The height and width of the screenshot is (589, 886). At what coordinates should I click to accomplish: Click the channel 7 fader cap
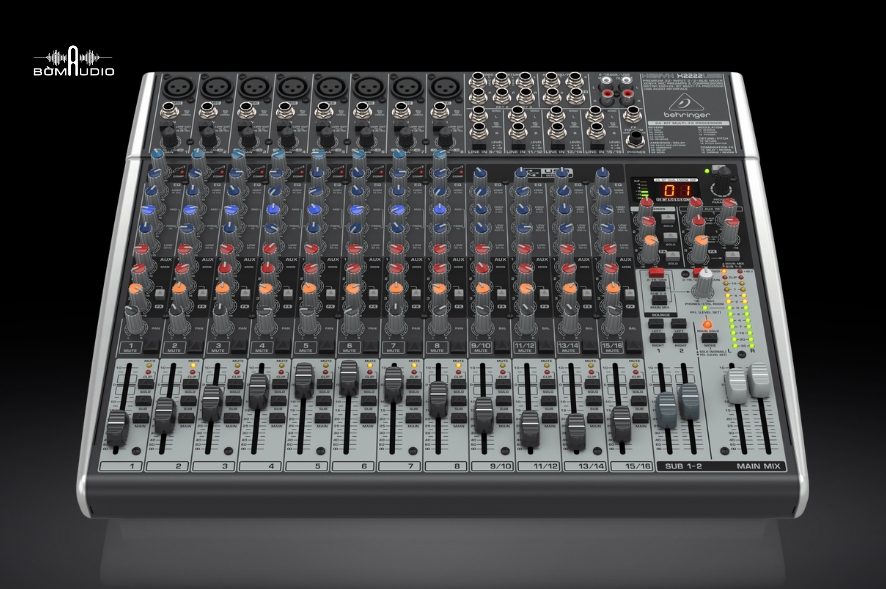pos(393,384)
